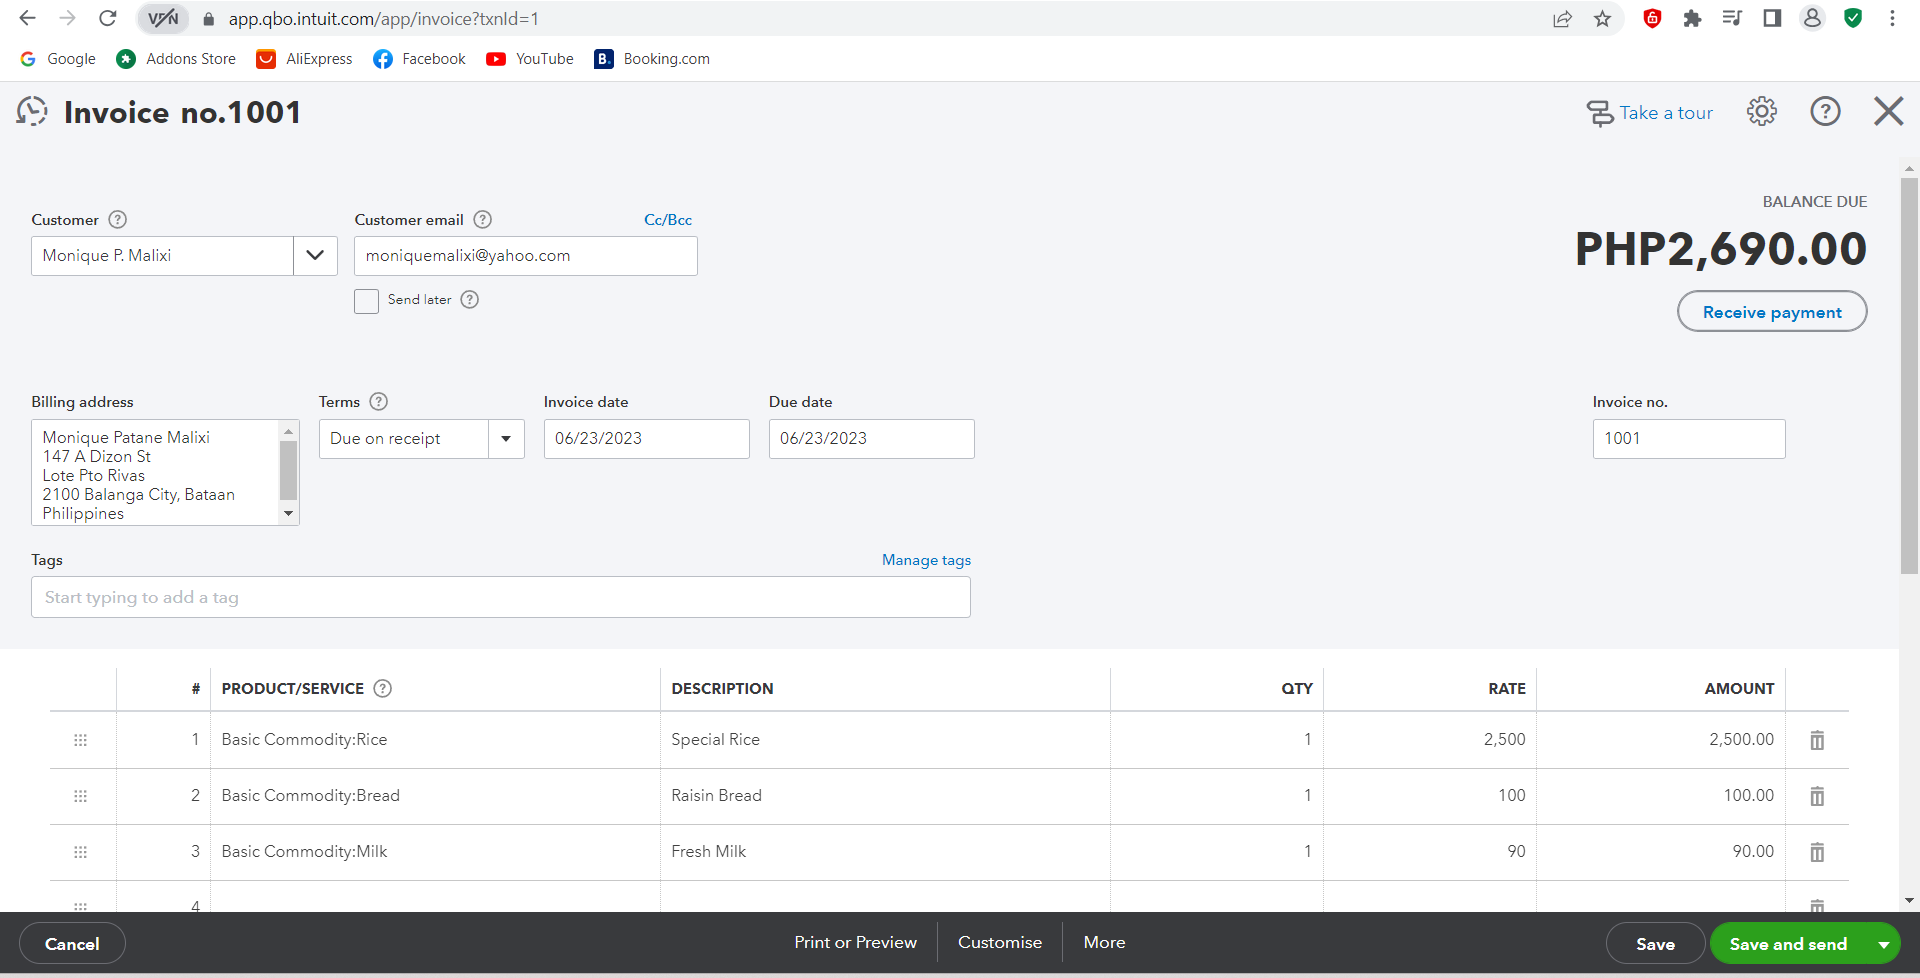Click the billing address scroll down arrow

(x=289, y=514)
